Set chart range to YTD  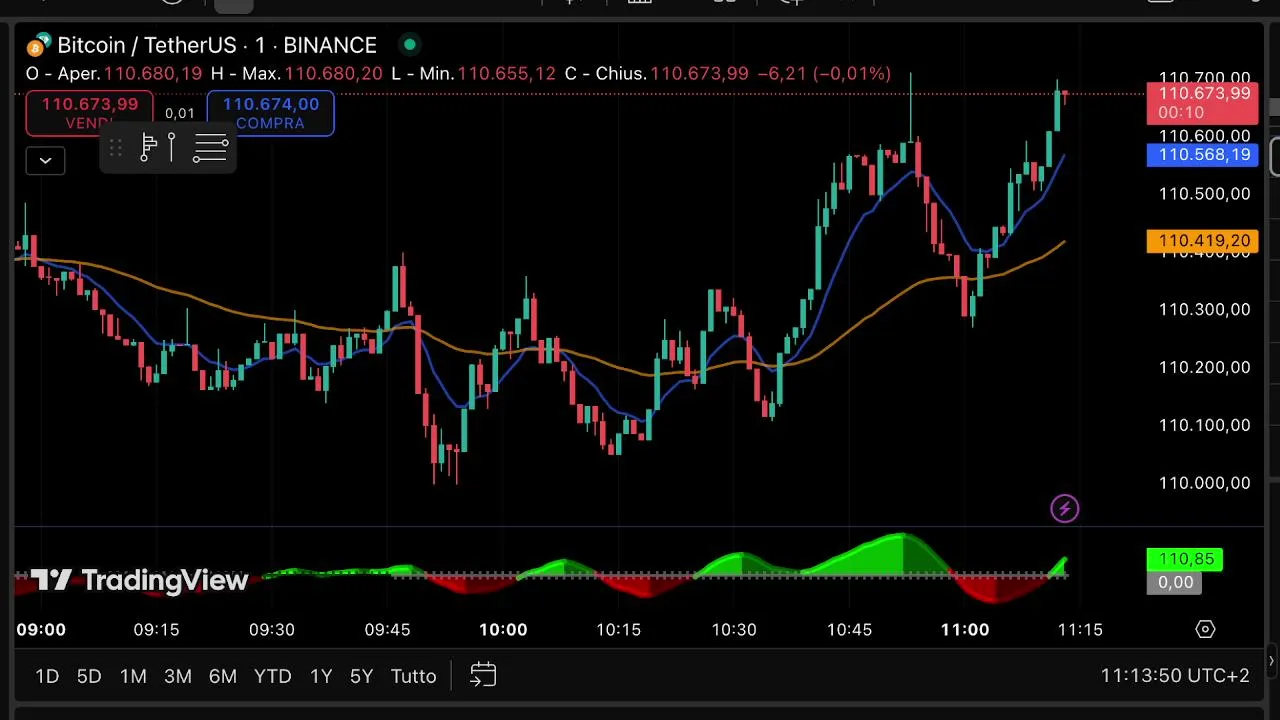(x=272, y=676)
